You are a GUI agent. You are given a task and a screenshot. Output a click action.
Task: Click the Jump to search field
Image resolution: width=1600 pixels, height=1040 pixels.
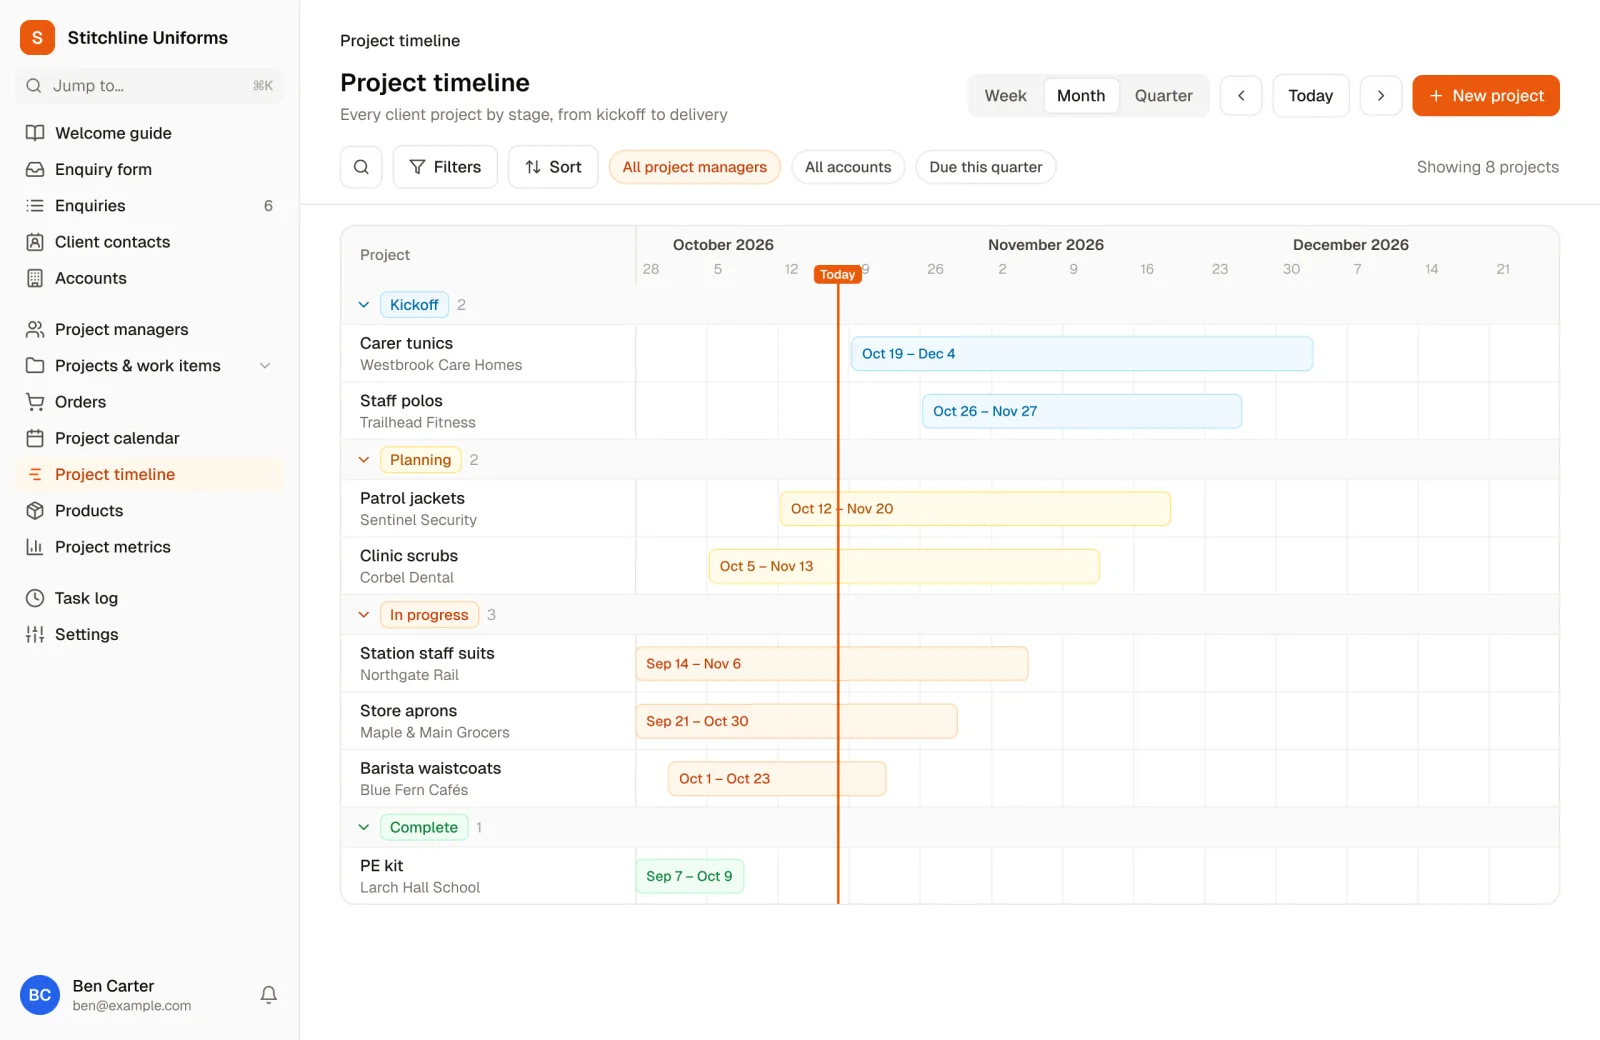(150, 86)
